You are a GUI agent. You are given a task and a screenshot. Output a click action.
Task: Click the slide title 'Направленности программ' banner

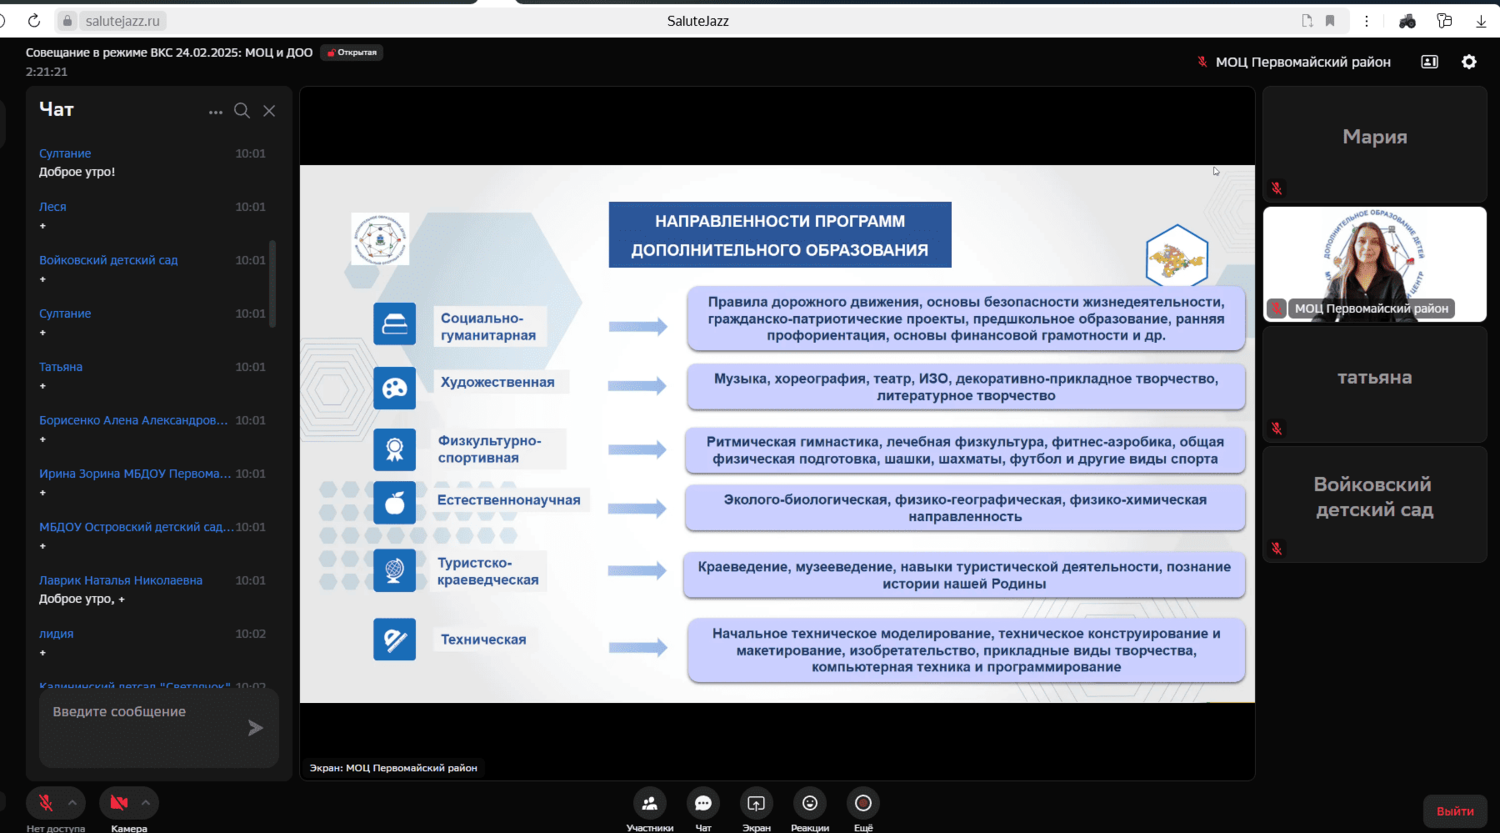pyautogui.click(x=780, y=235)
